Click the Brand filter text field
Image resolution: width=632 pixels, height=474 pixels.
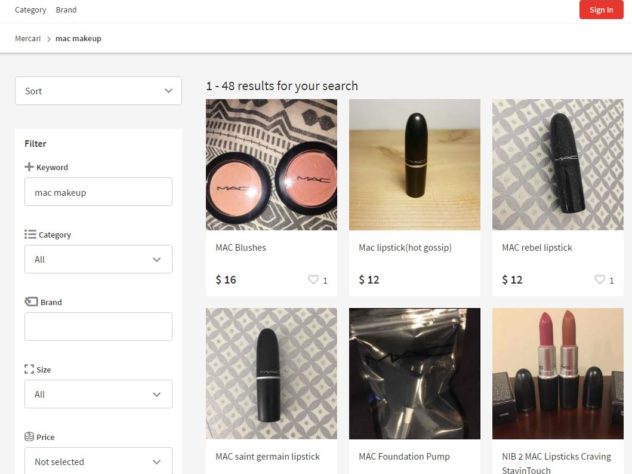point(98,326)
